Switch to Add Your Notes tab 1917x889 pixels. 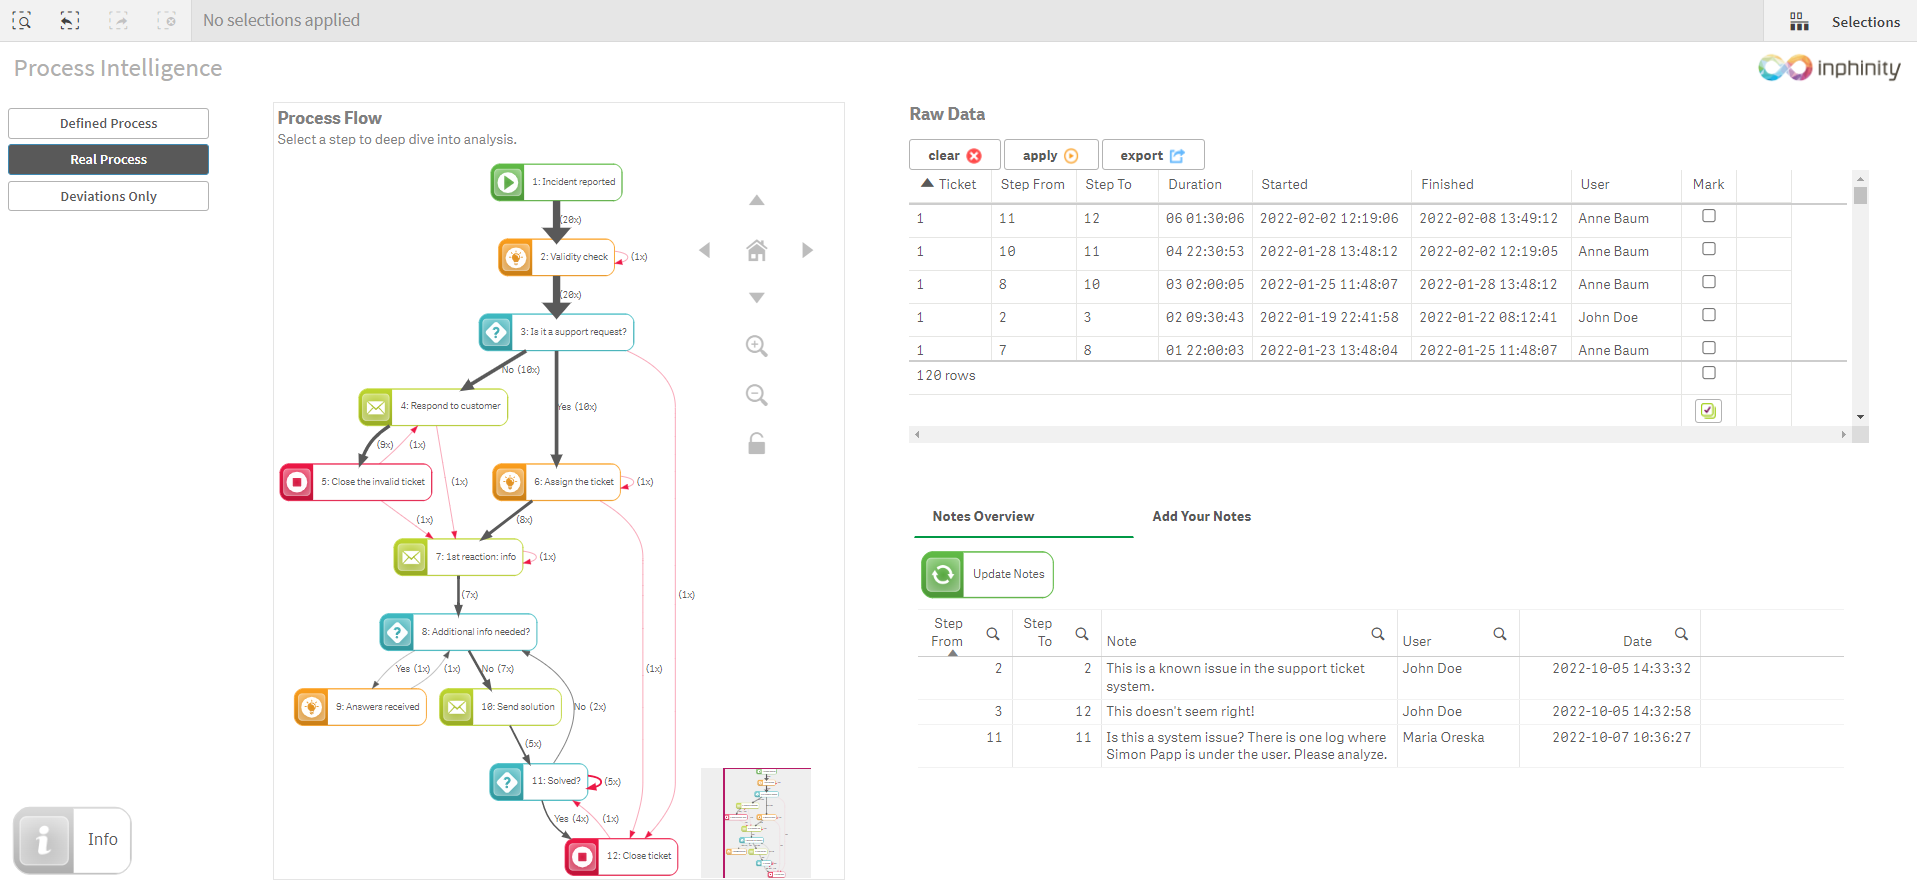pos(1201,516)
